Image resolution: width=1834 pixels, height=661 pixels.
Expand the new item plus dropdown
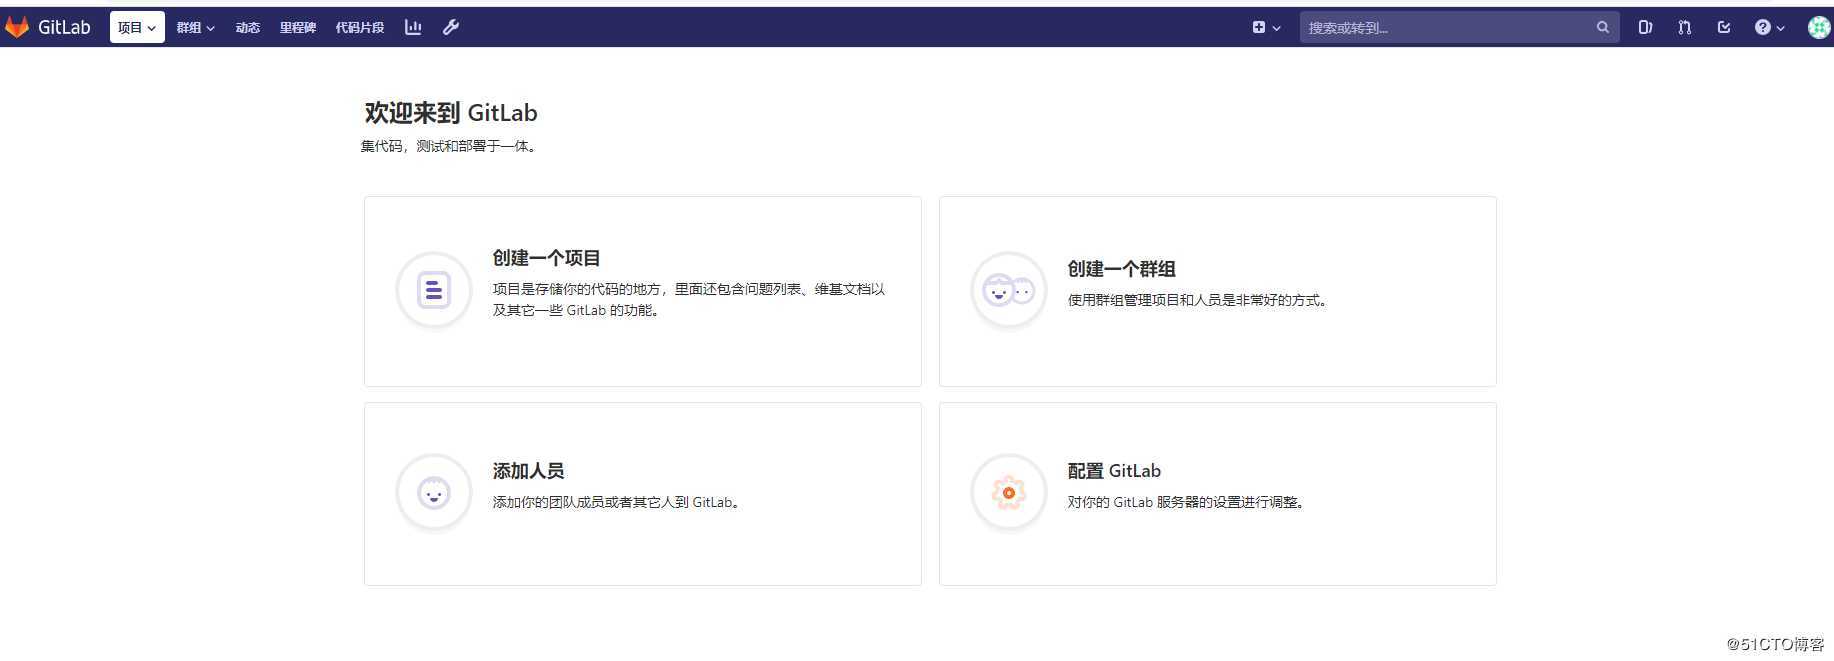[1266, 27]
